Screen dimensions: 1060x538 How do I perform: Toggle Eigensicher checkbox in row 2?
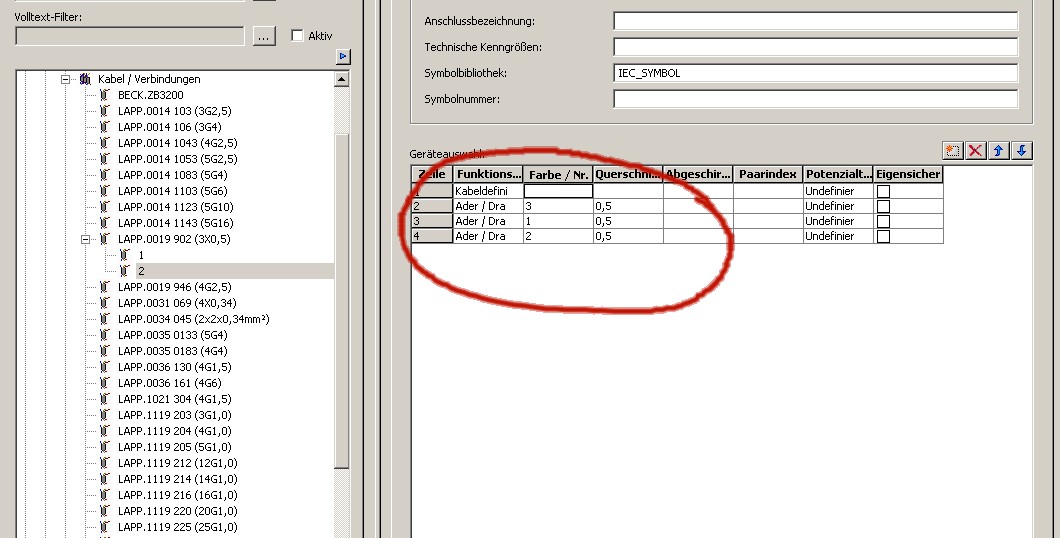tap(883, 206)
